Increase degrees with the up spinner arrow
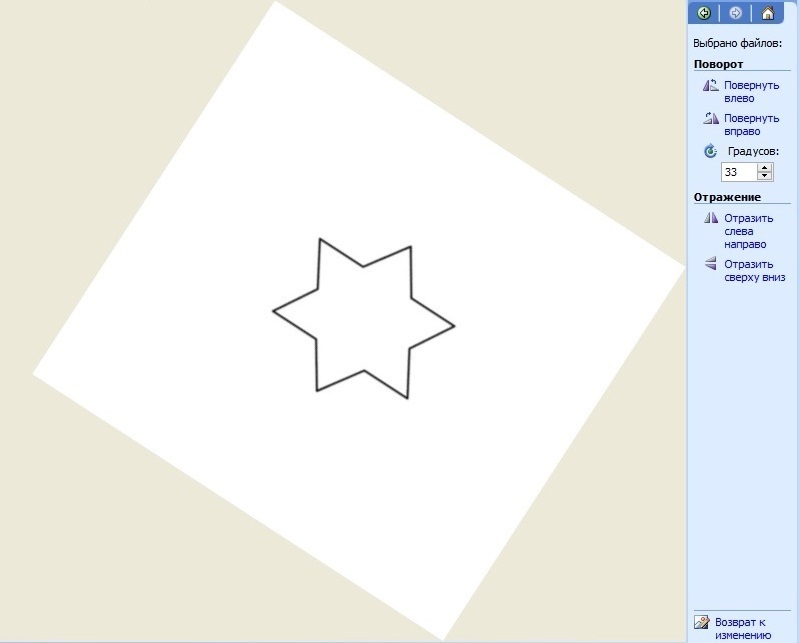The width and height of the screenshot is (800, 643). tap(764, 167)
